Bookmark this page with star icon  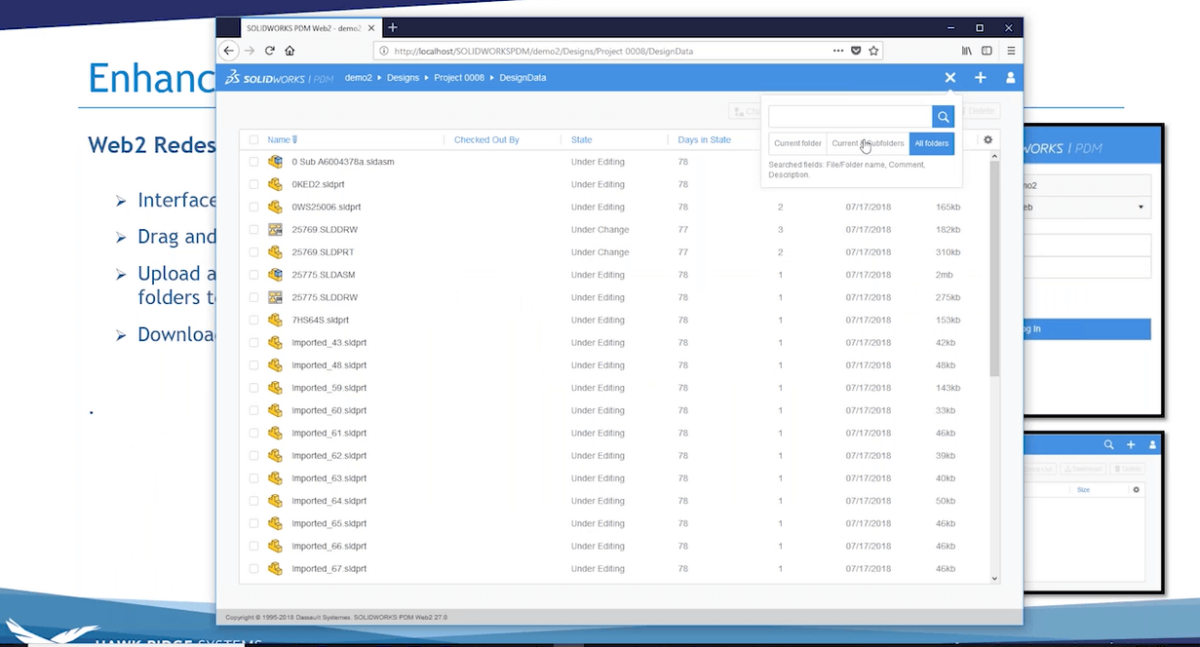(873, 50)
